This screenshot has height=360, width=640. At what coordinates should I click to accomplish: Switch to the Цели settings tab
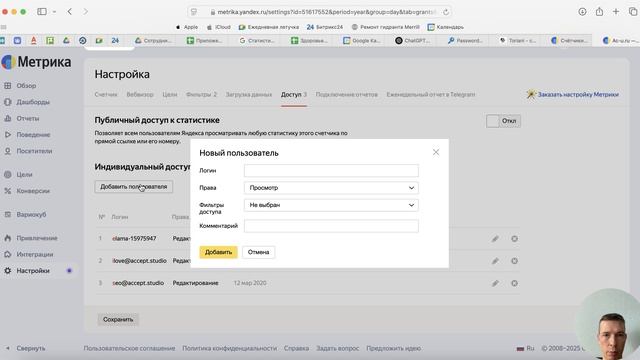point(170,94)
